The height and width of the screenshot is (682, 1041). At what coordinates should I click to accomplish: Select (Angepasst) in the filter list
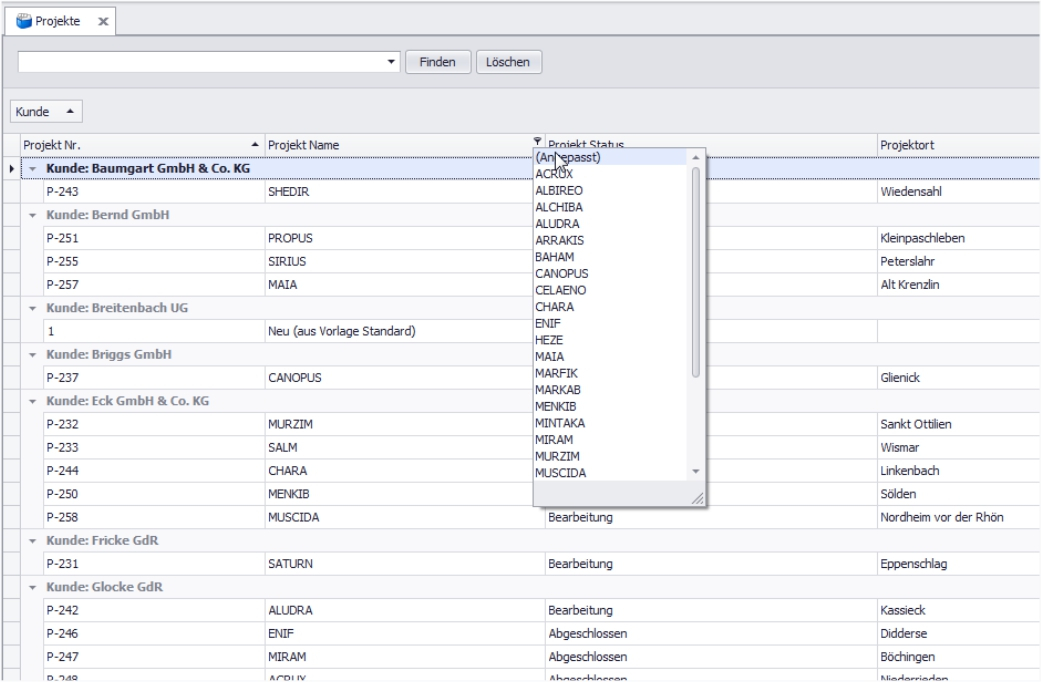(580, 157)
